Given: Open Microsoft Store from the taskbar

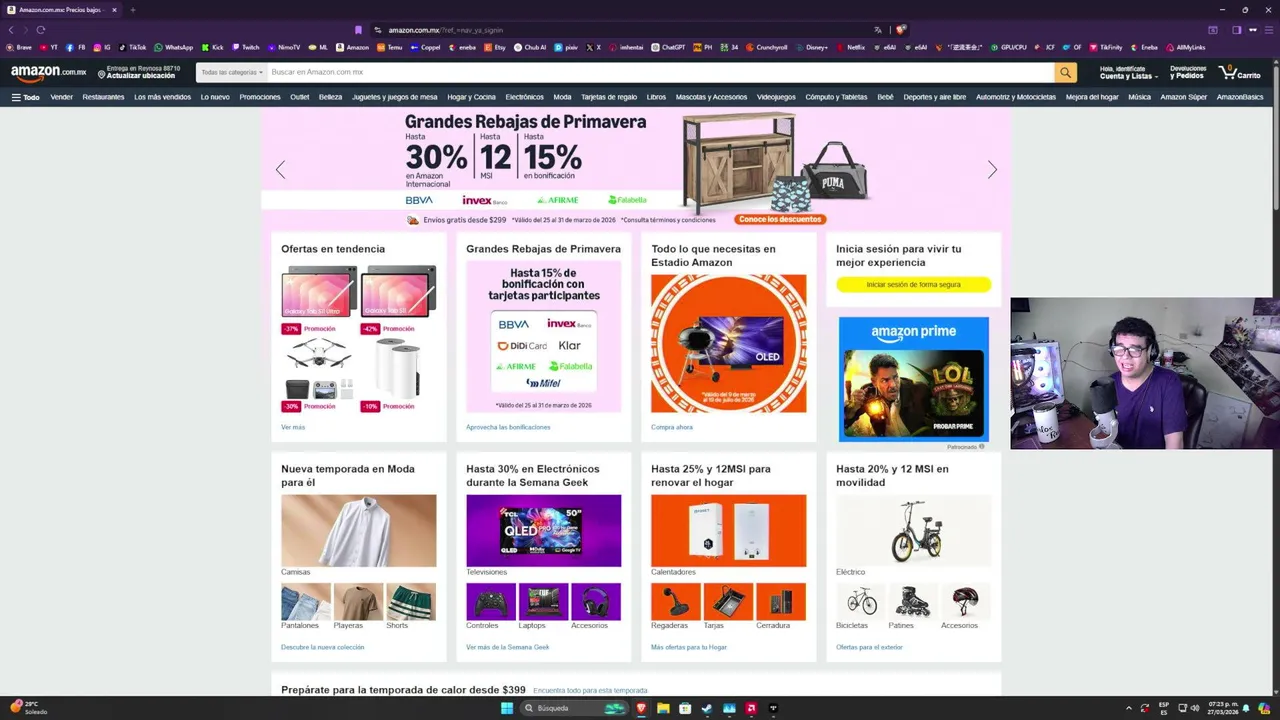Looking at the screenshot, I should 685,708.
